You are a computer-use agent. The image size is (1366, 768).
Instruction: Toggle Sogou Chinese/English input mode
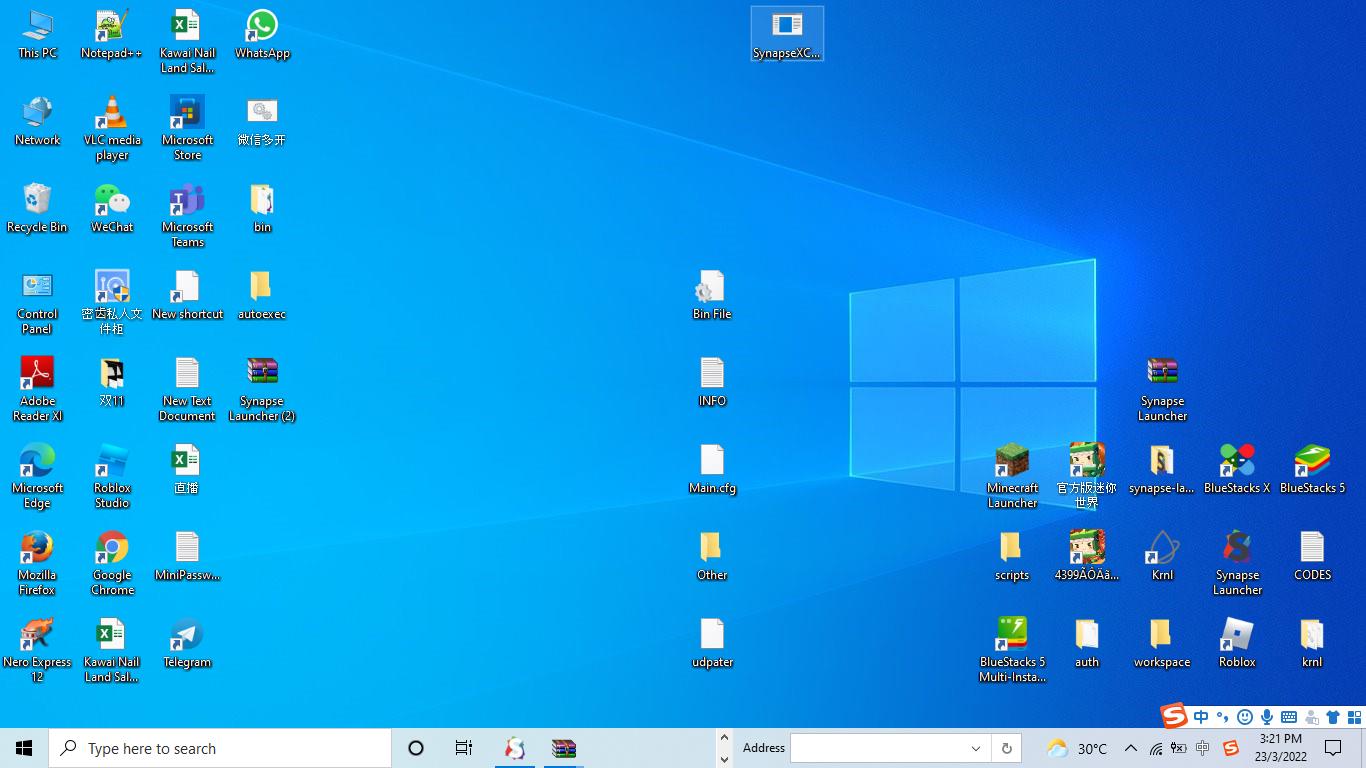(x=1201, y=717)
